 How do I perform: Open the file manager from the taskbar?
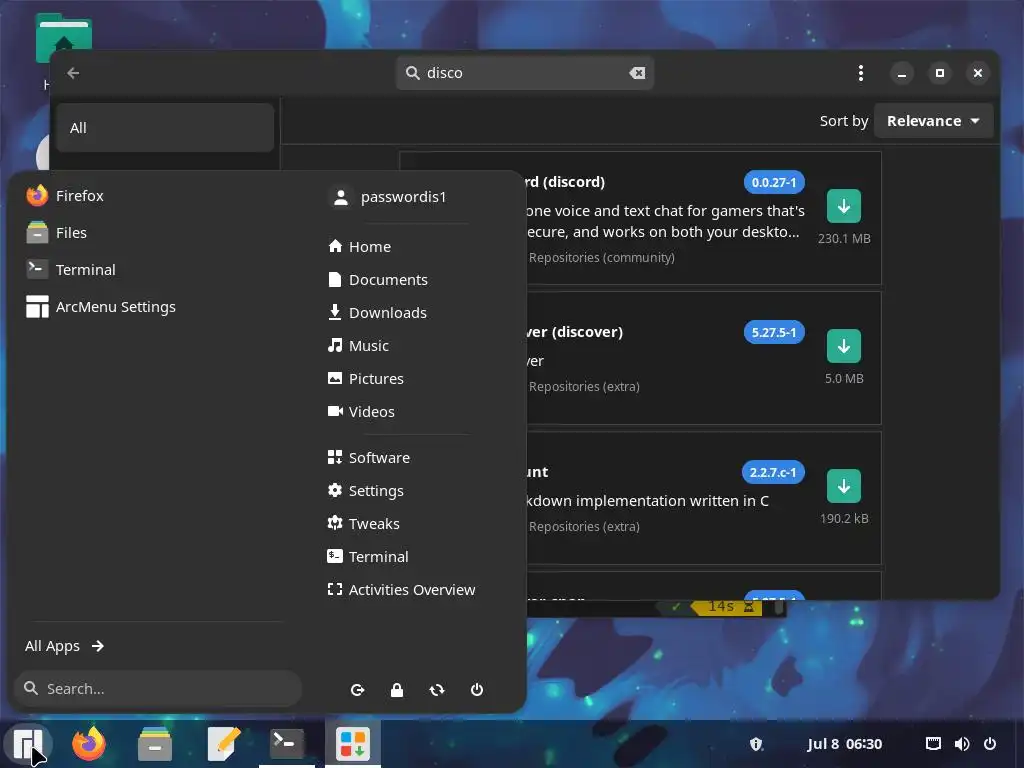pyautogui.click(x=155, y=744)
